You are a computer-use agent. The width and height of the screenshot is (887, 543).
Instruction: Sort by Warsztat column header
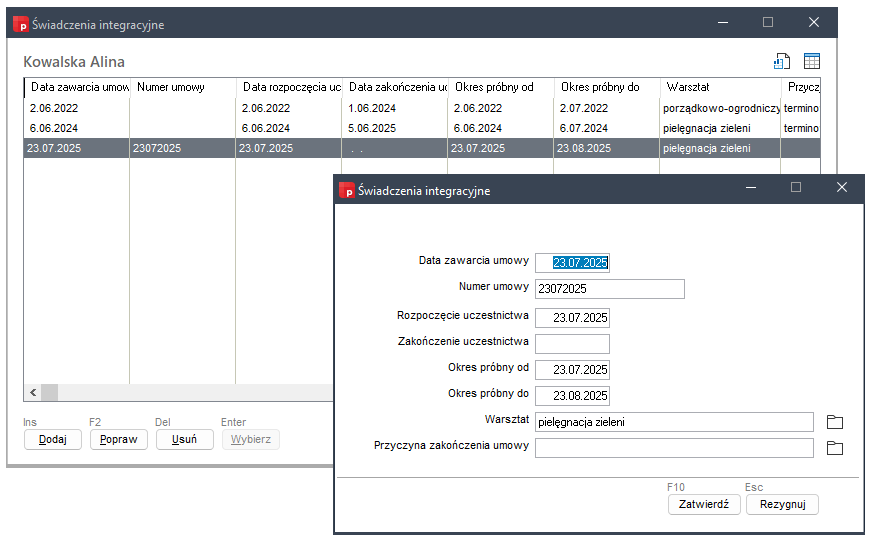click(x=720, y=87)
